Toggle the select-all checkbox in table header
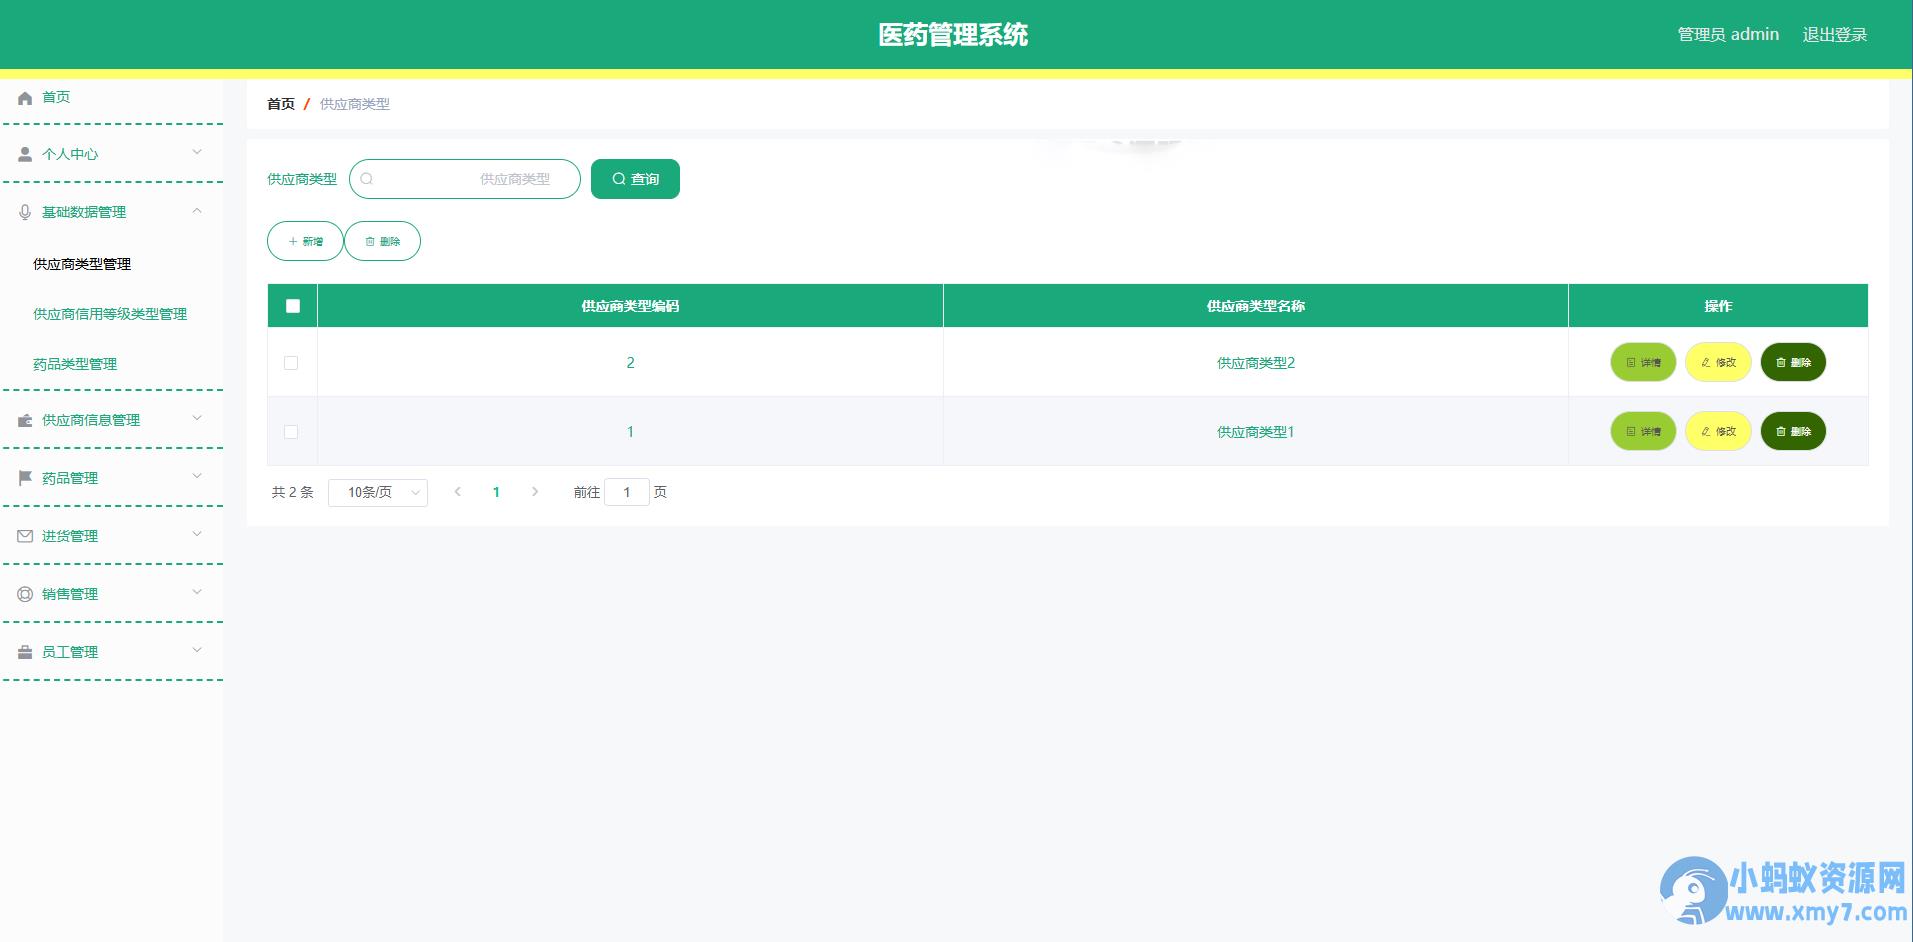The width and height of the screenshot is (1913, 942). pyautogui.click(x=293, y=306)
